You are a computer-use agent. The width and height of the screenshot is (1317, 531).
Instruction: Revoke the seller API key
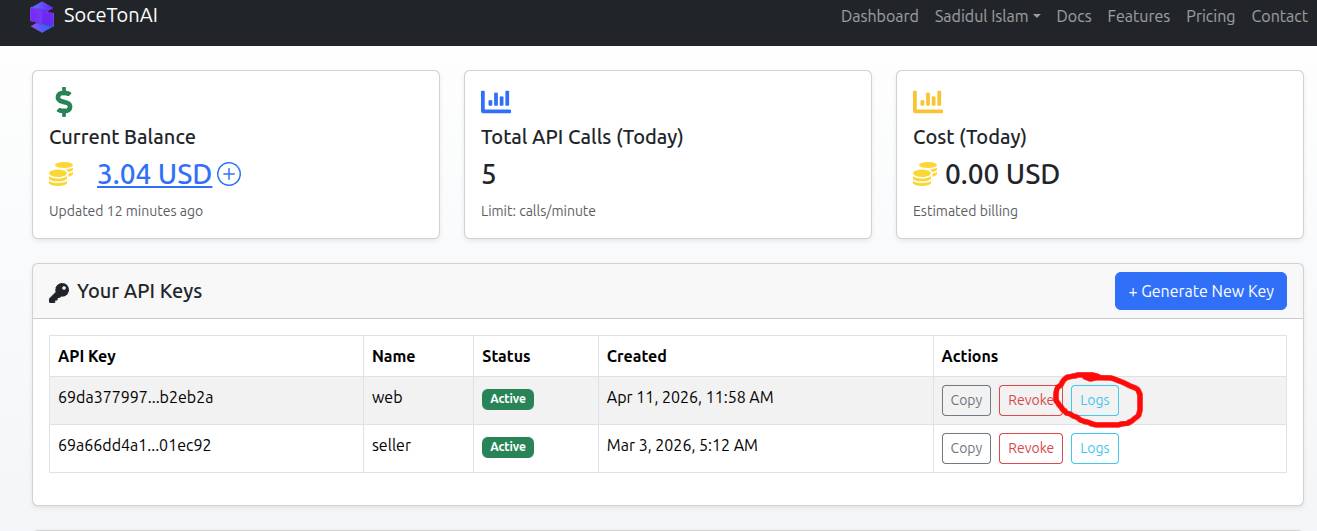[x=1030, y=448]
